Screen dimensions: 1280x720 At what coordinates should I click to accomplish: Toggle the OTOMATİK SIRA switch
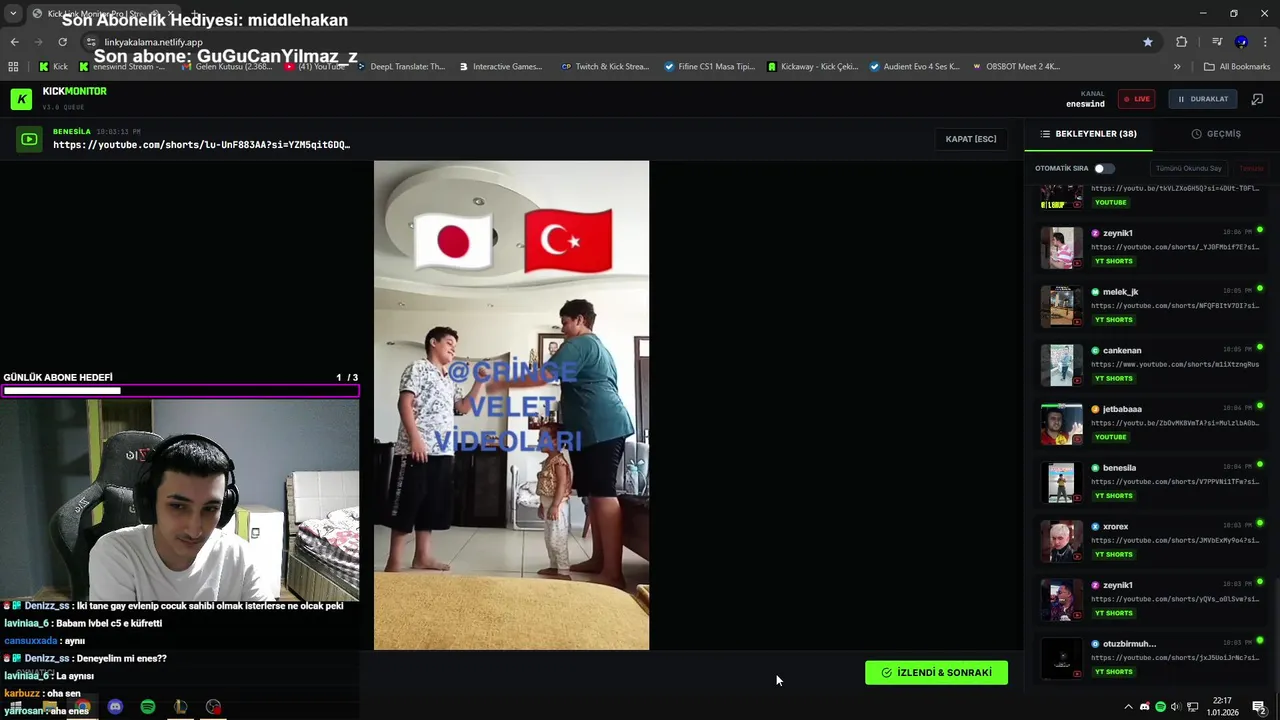pos(1103,168)
